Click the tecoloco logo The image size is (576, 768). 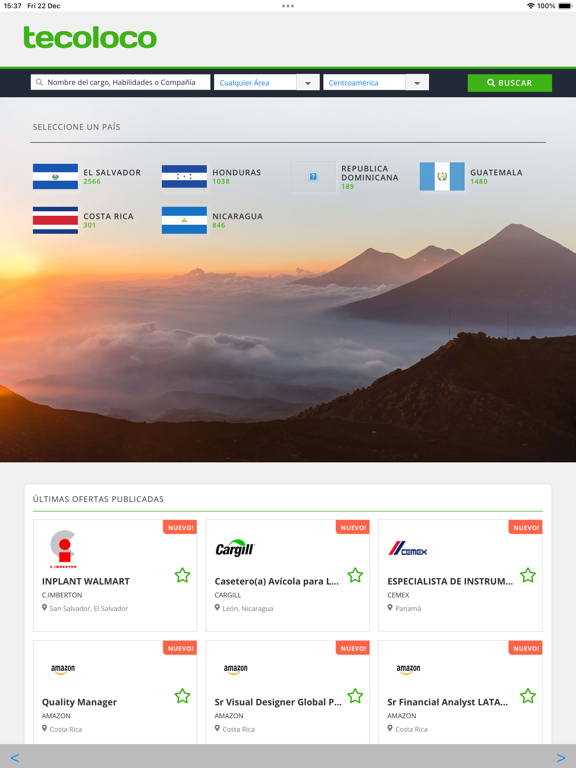click(x=90, y=38)
